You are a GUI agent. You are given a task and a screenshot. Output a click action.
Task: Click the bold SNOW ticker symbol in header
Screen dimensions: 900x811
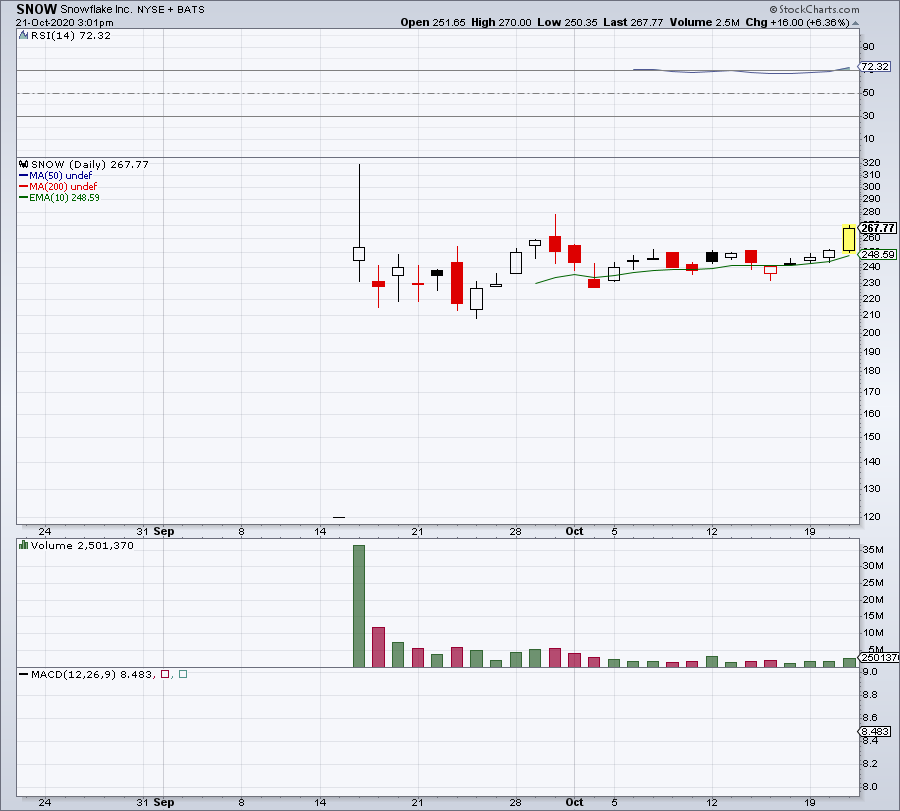click(x=37, y=9)
